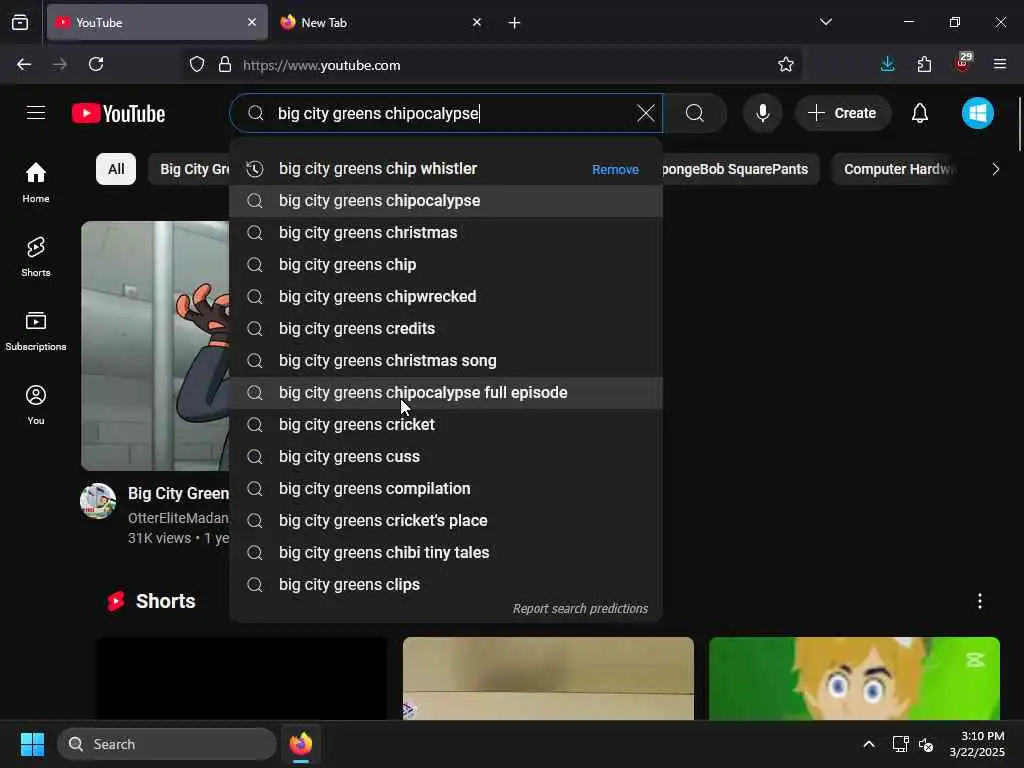Show more filter chips with right chevron

[995, 169]
